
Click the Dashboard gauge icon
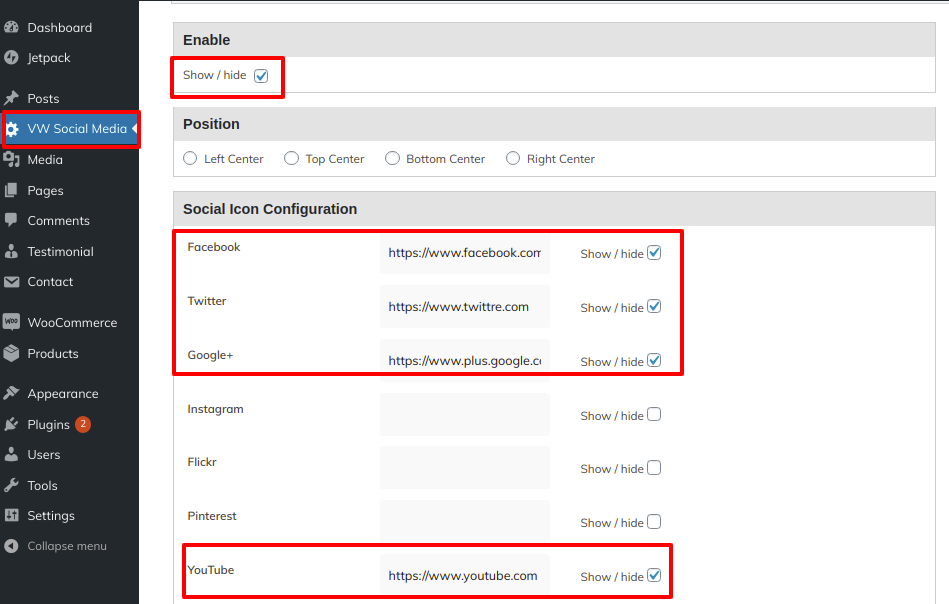pos(12,28)
